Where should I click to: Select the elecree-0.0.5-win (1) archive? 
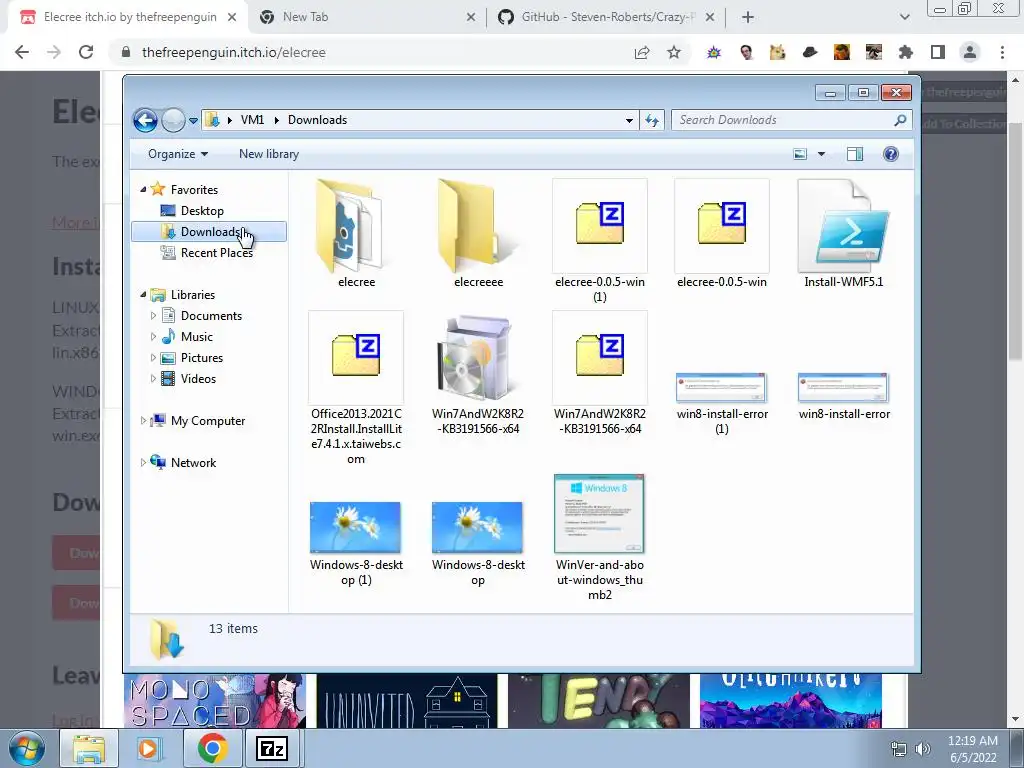tap(600, 240)
